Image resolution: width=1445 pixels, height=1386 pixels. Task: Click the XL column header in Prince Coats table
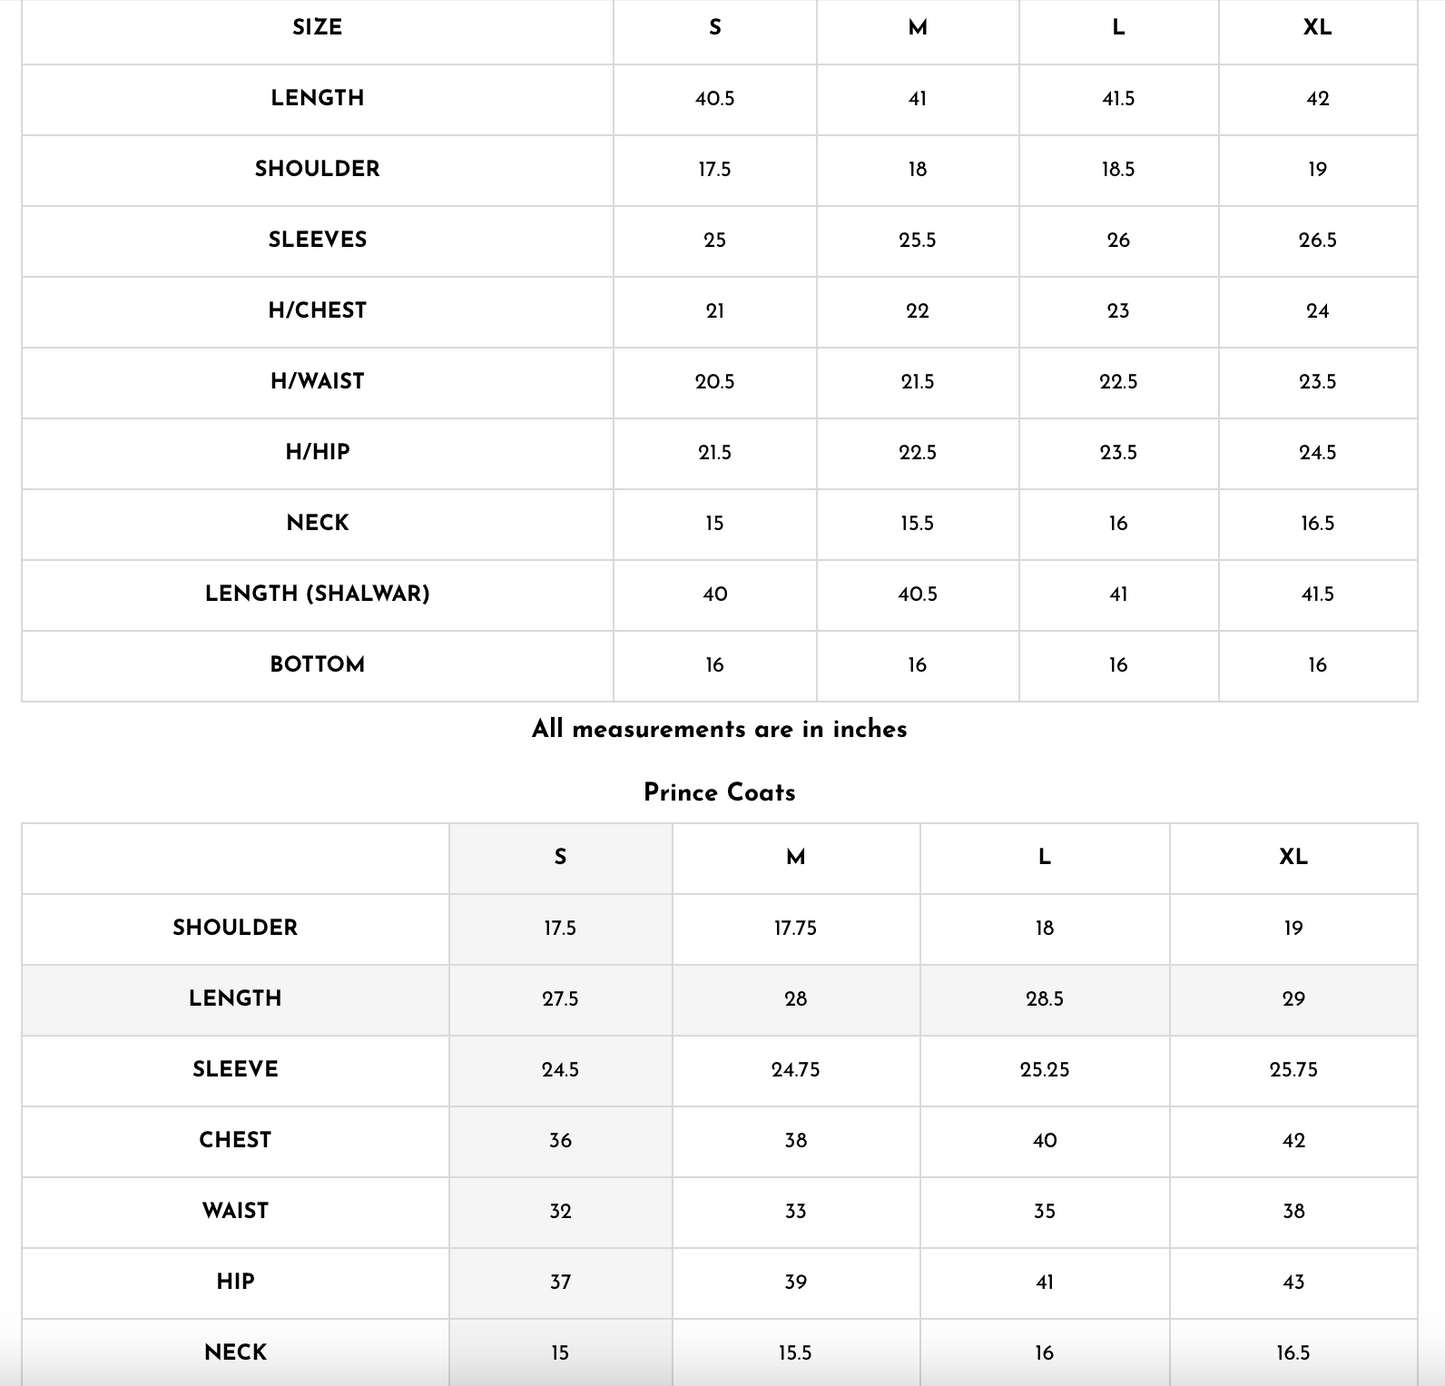pyautogui.click(x=1293, y=857)
